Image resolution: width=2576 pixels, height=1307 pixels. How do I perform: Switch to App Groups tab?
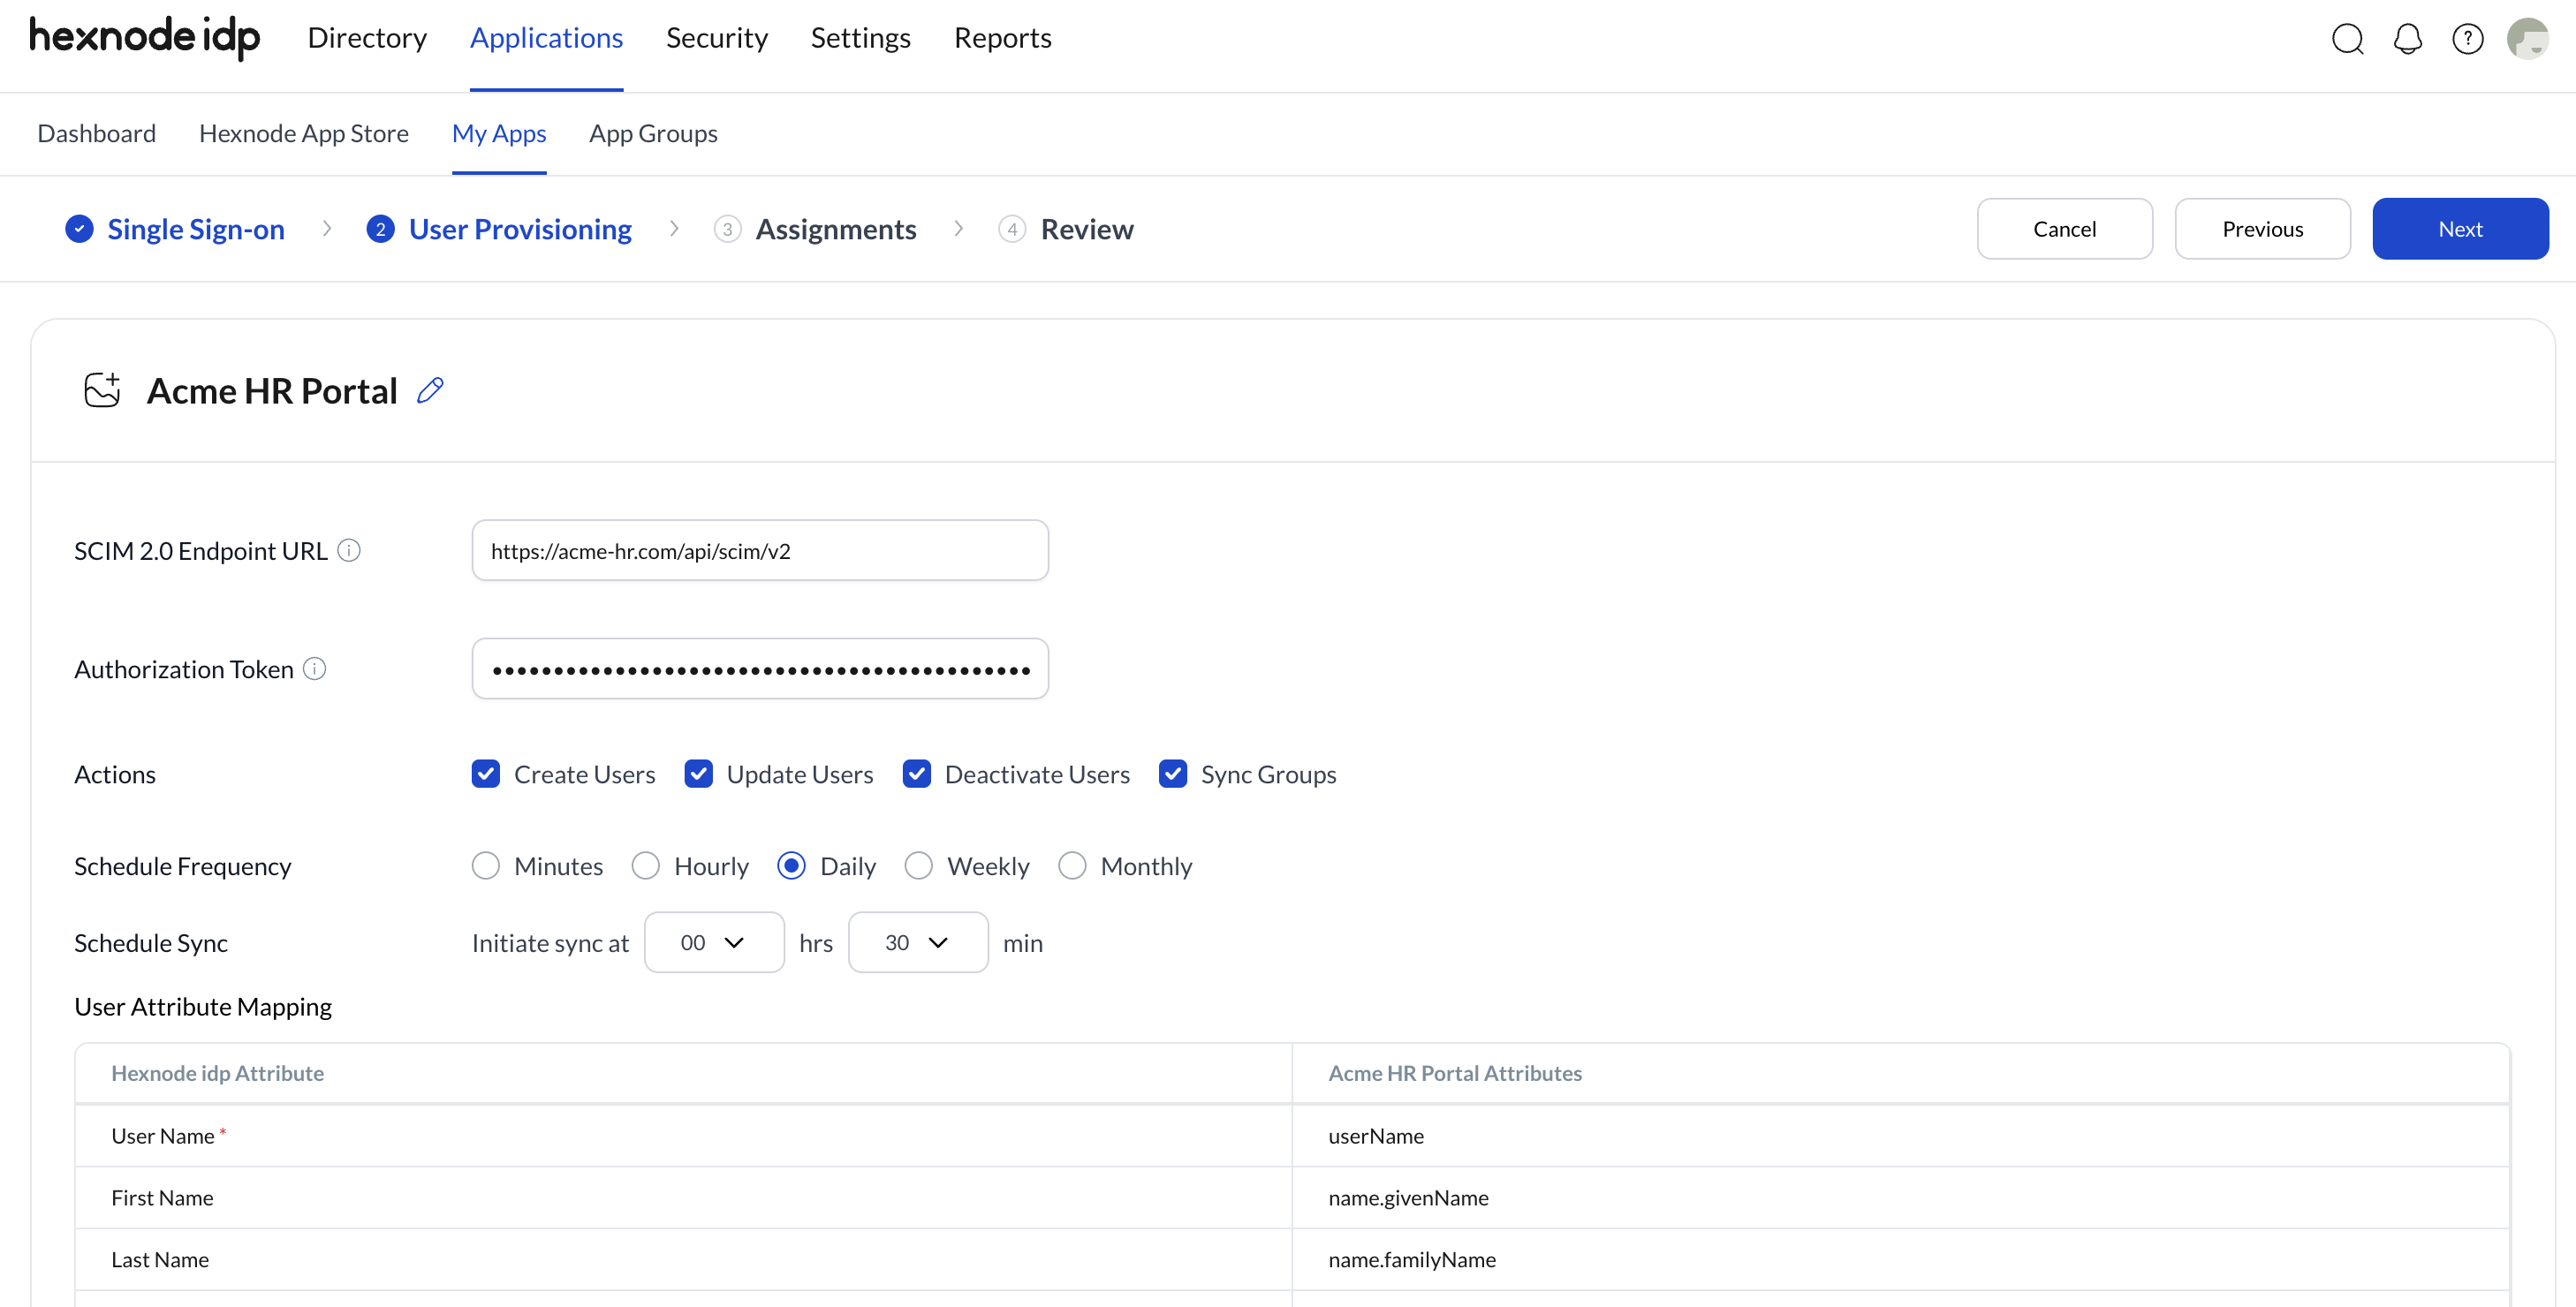tap(653, 133)
